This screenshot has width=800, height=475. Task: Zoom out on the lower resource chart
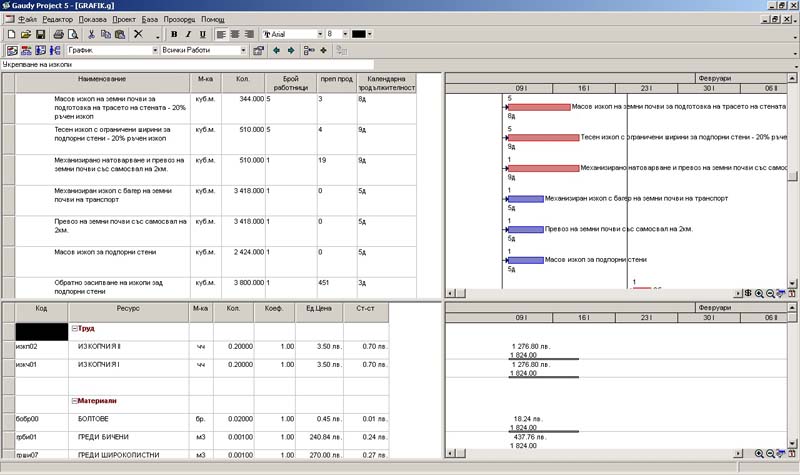pos(770,454)
